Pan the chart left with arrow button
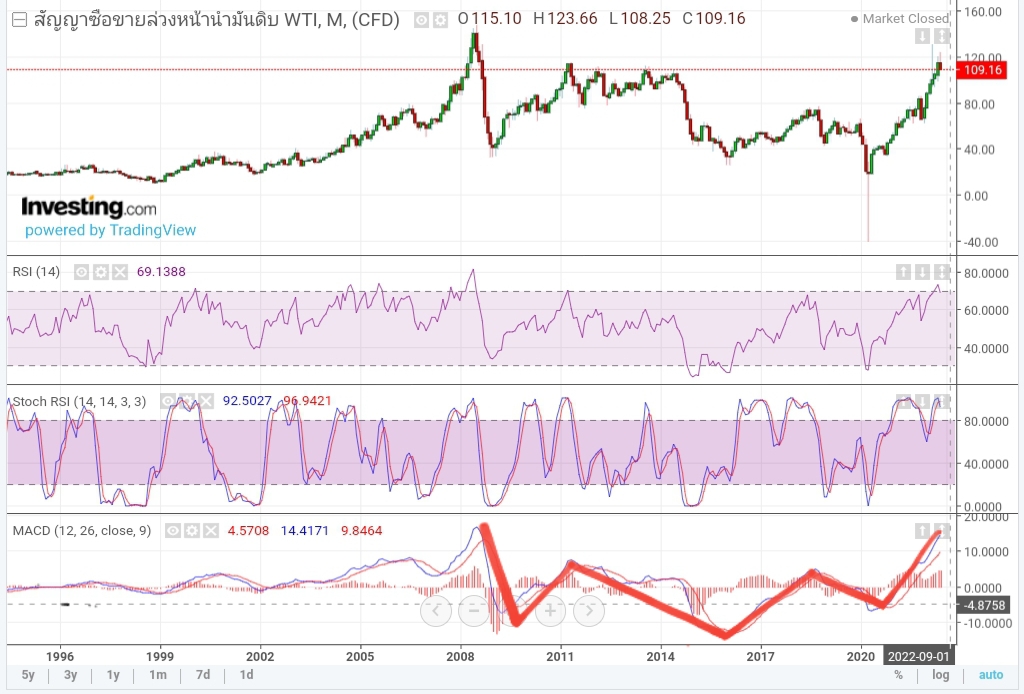The height and width of the screenshot is (694, 1024). click(x=436, y=610)
